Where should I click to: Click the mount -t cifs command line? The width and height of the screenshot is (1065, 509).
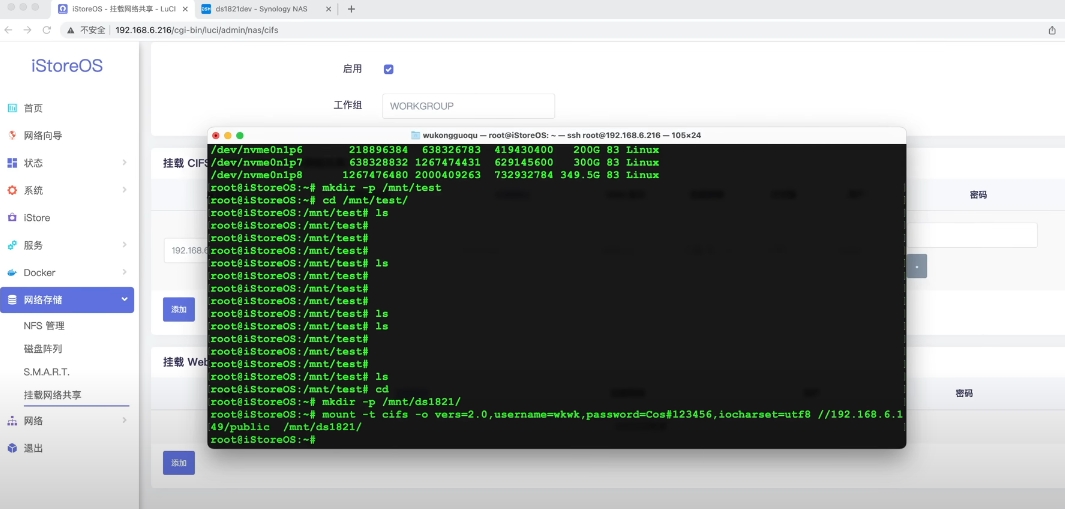pos(557,421)
